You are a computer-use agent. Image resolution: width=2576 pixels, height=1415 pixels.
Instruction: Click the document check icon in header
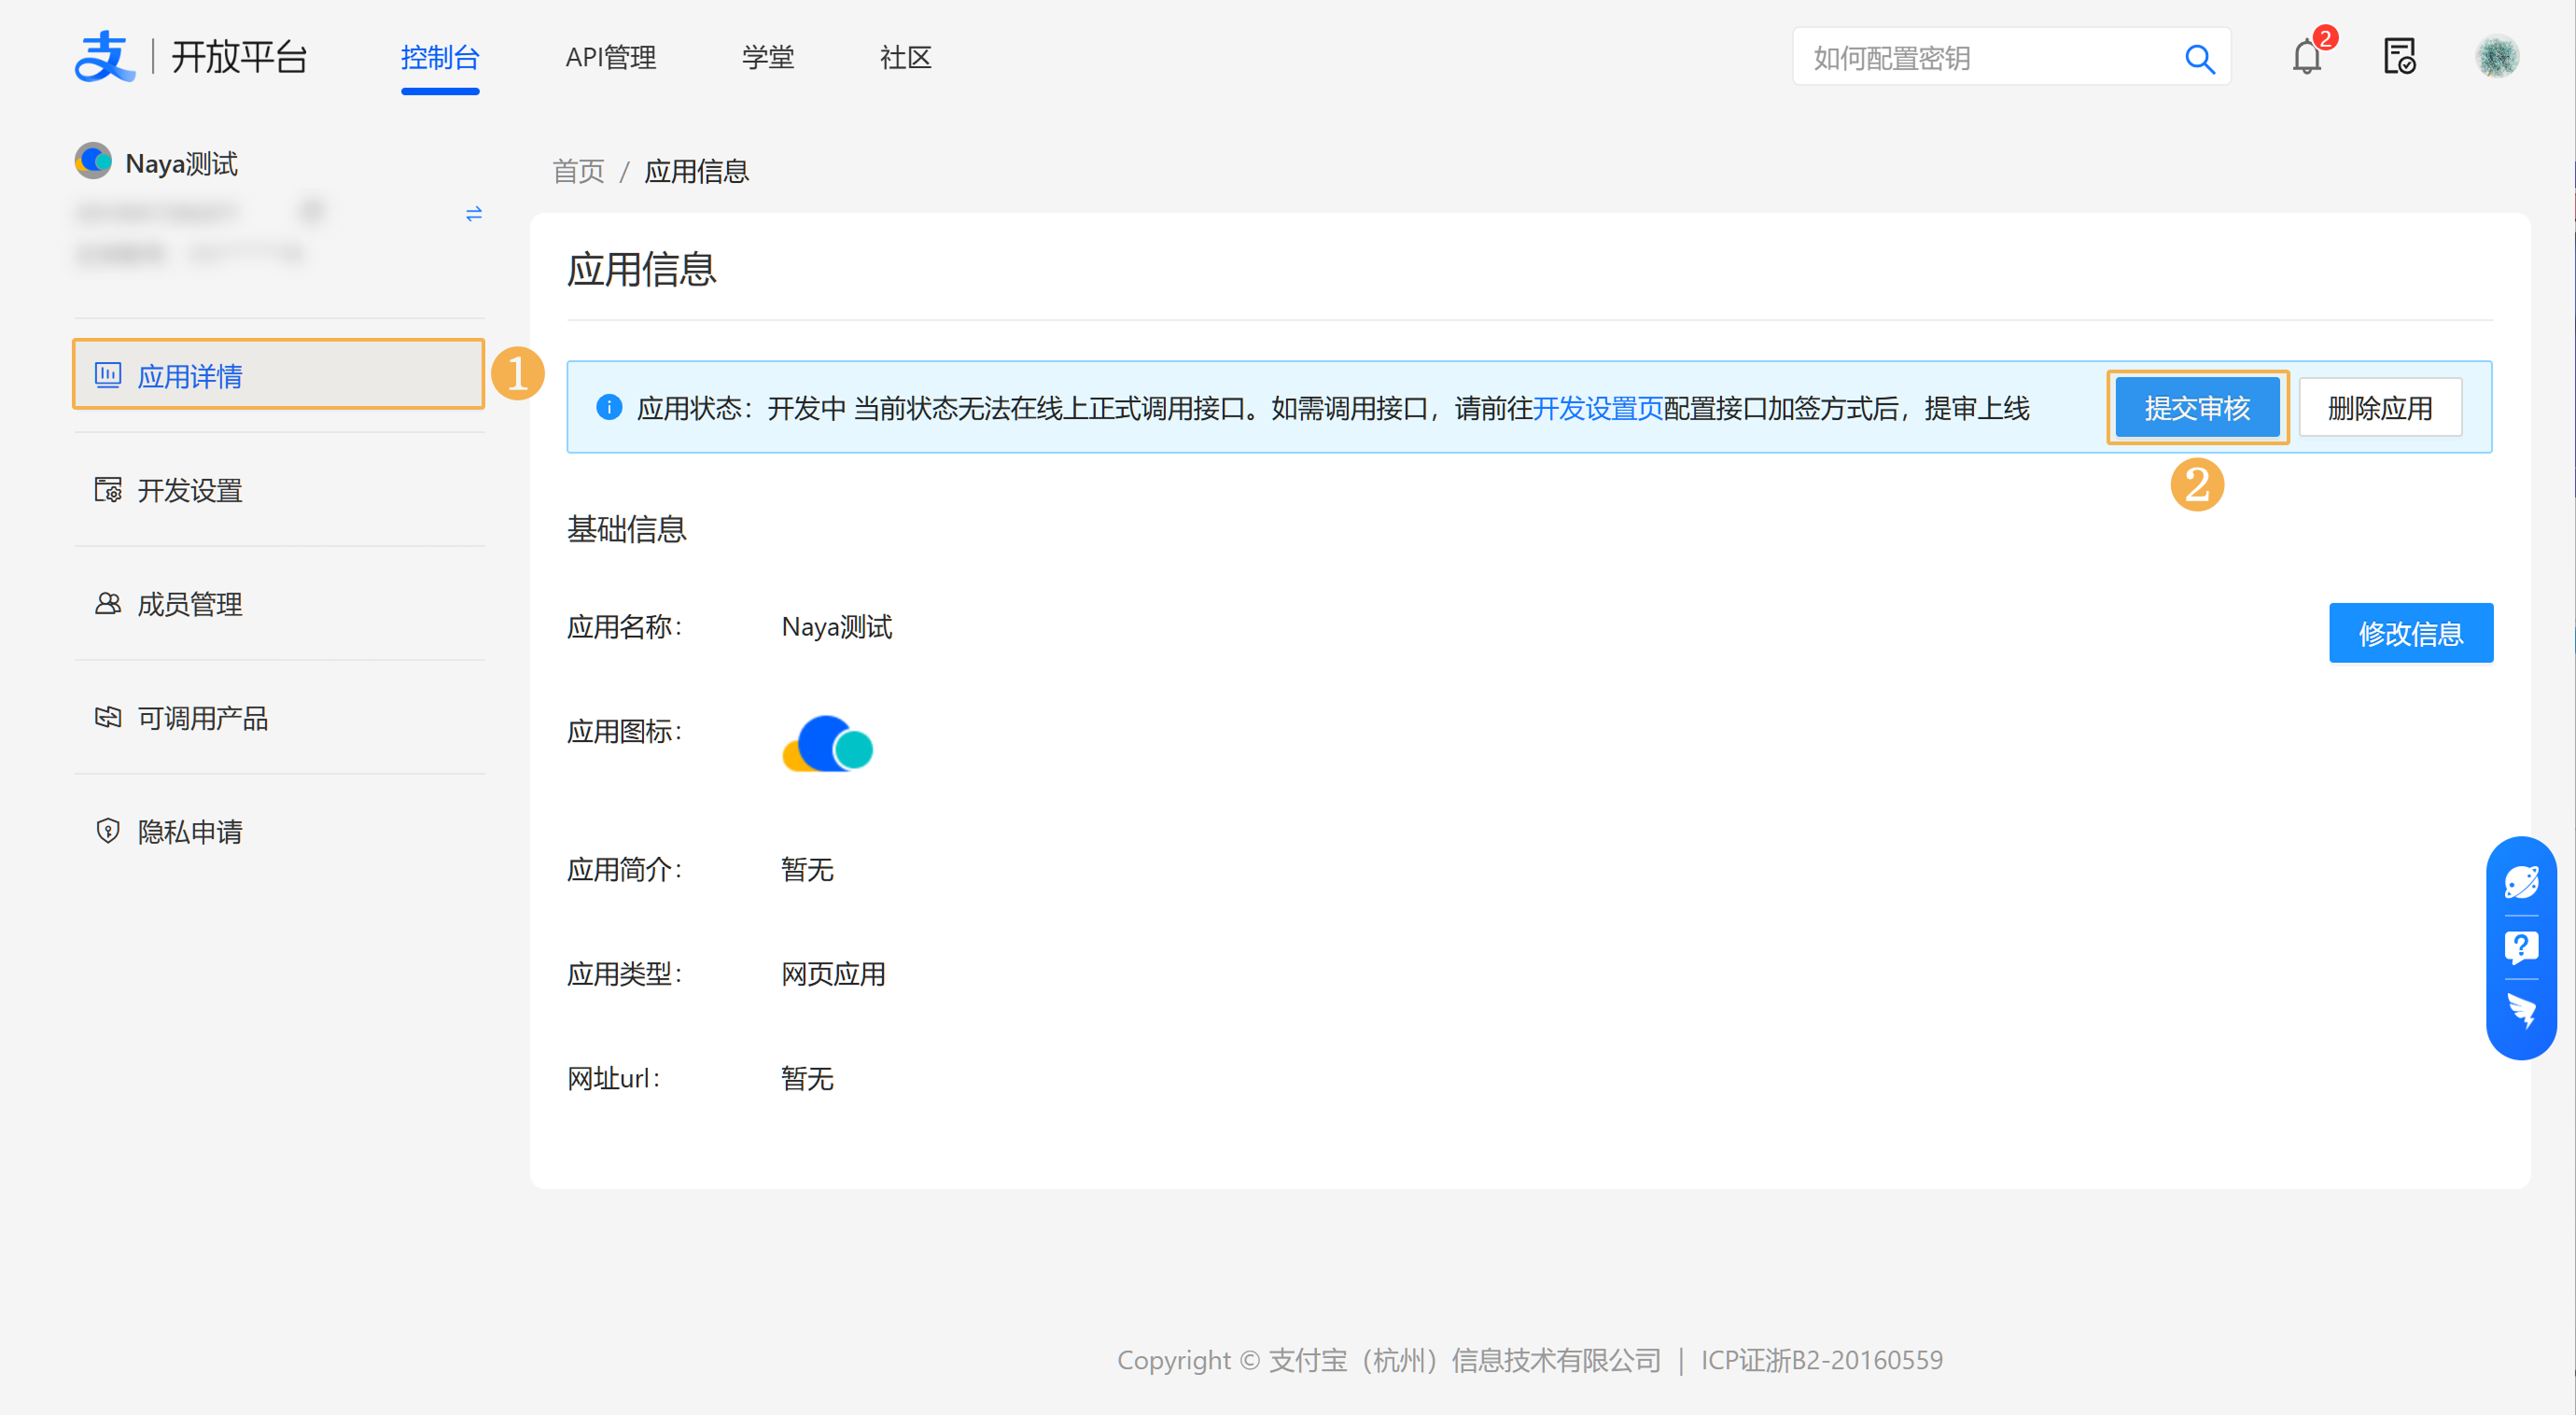[x=2399, y=57]
